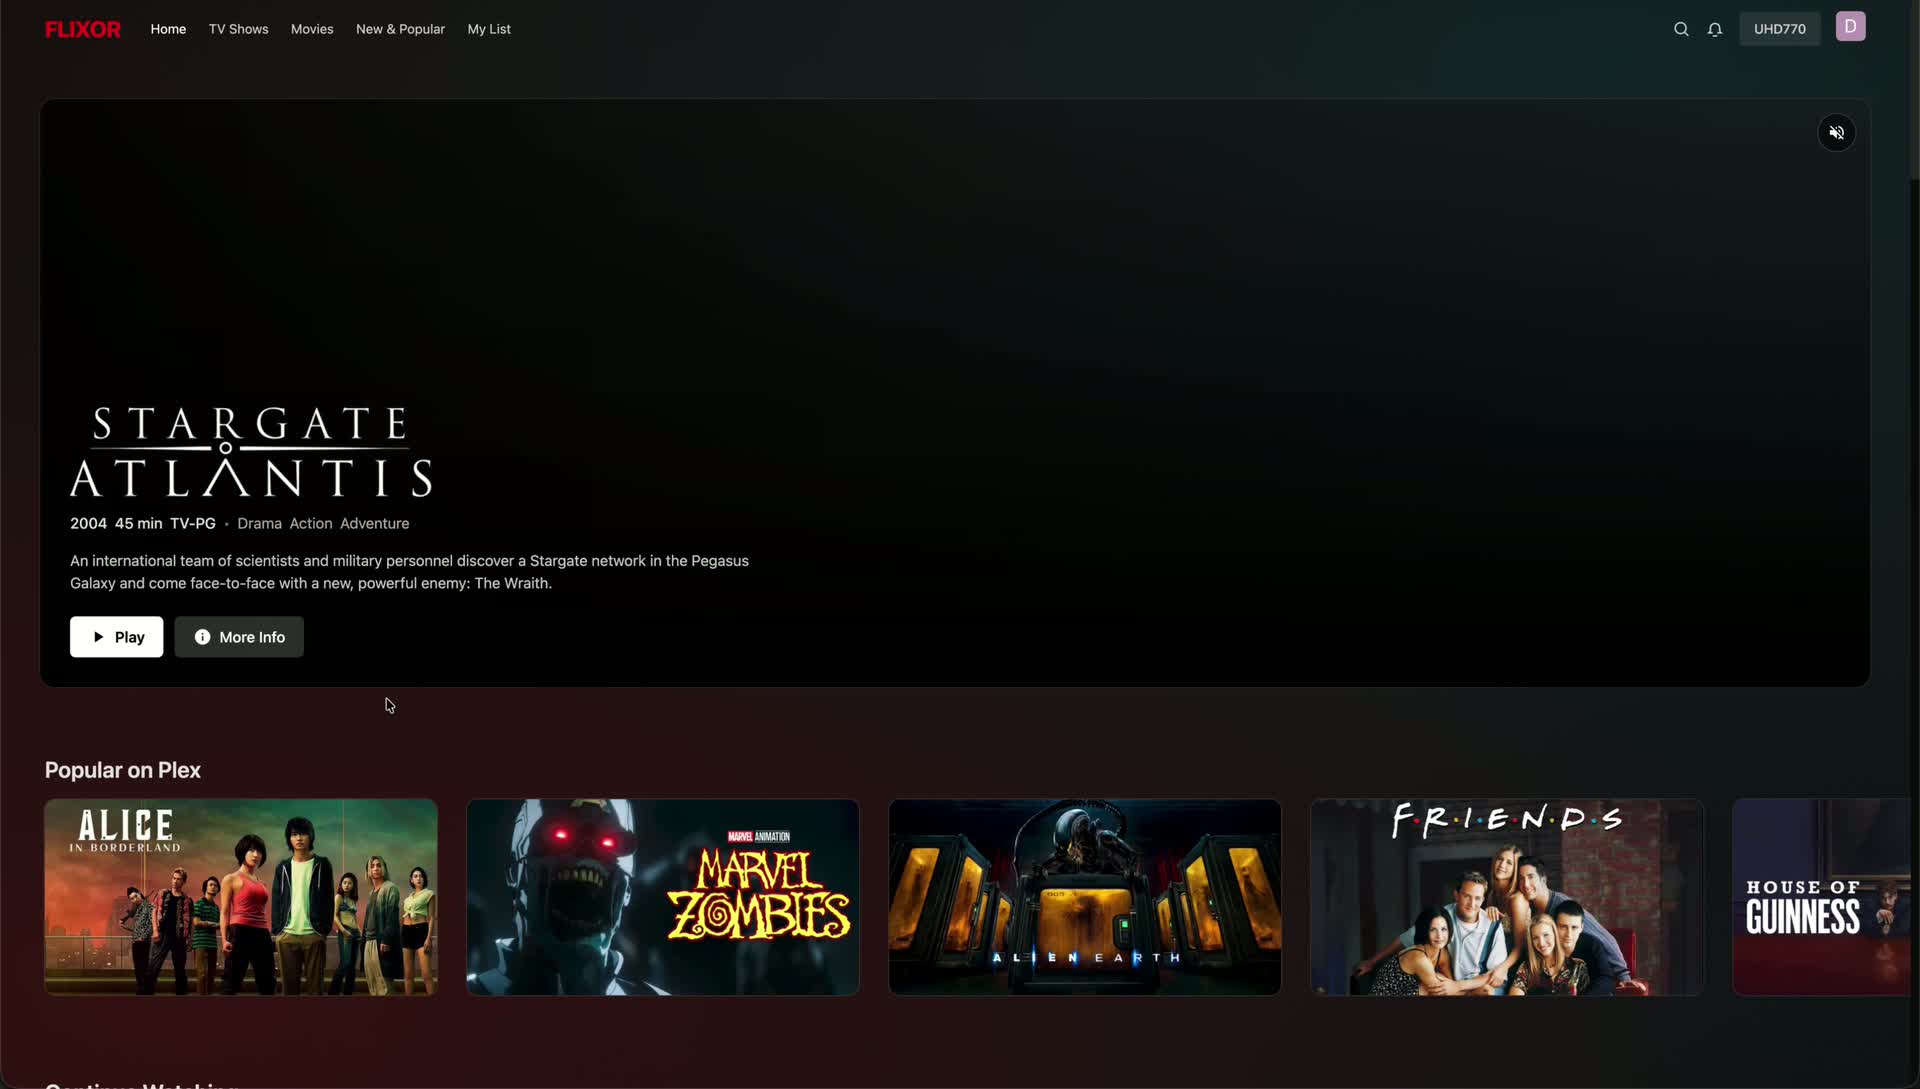Open notifications bell icon
This screenshot has height=1089, width=1920.
pos(1715,29)
